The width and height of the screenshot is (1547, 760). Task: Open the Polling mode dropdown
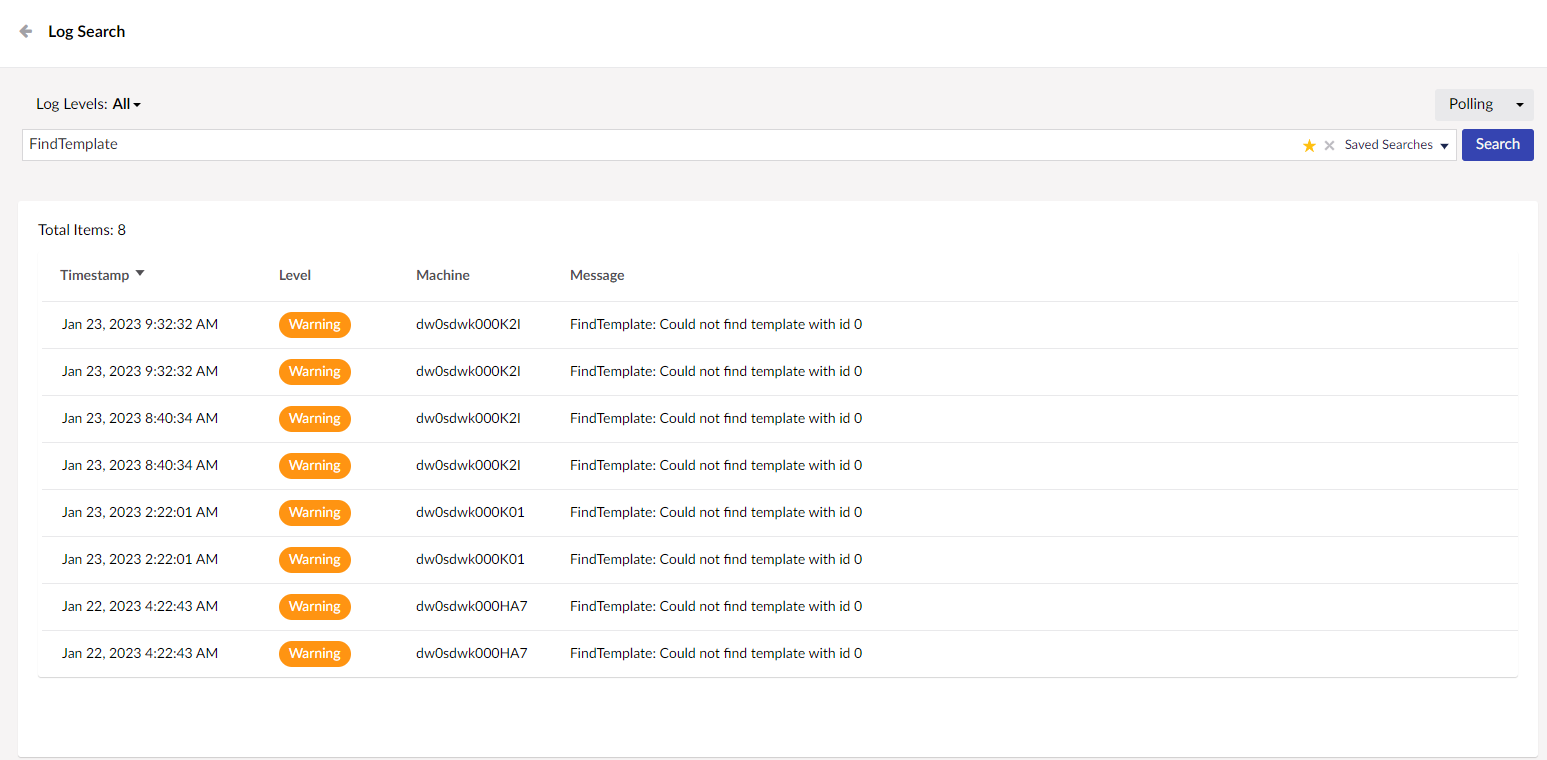coord(1484,104)
